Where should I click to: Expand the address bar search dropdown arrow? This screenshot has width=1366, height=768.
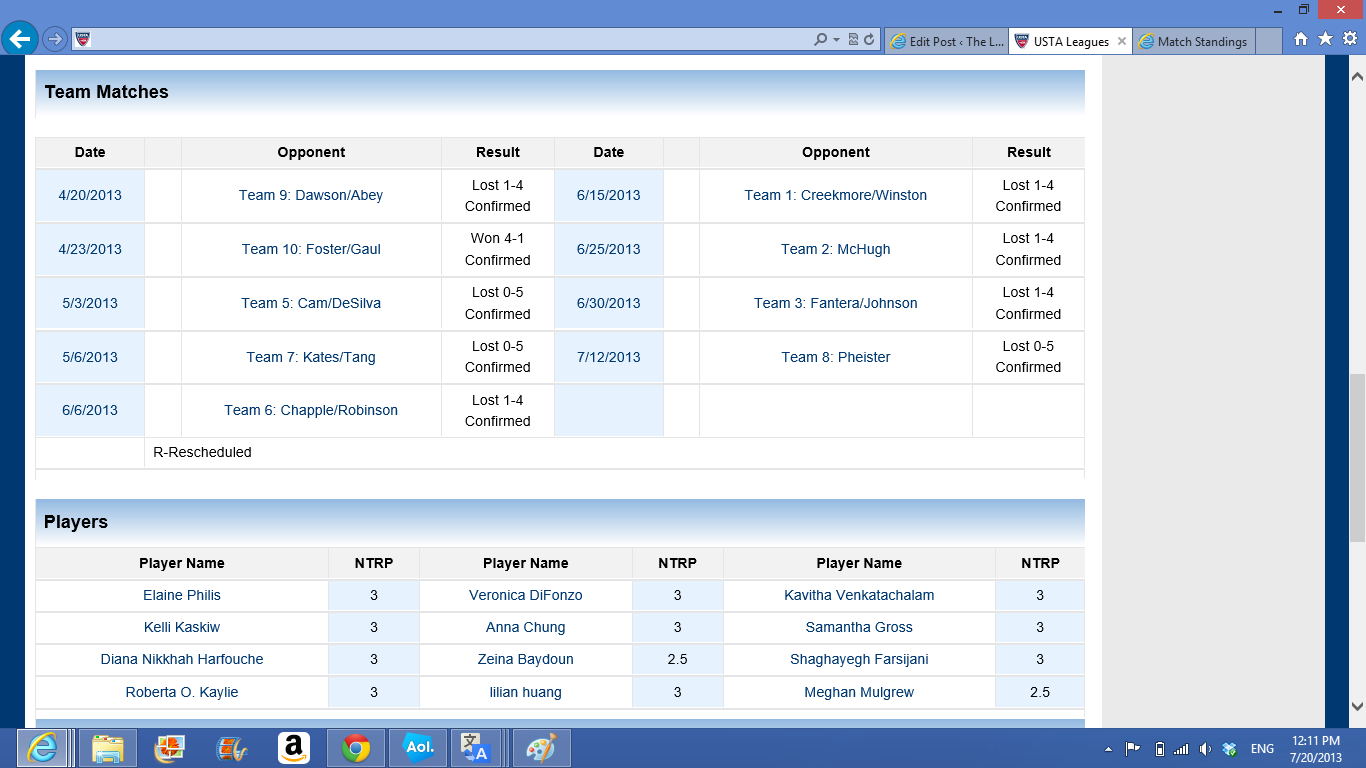point(836,40)
